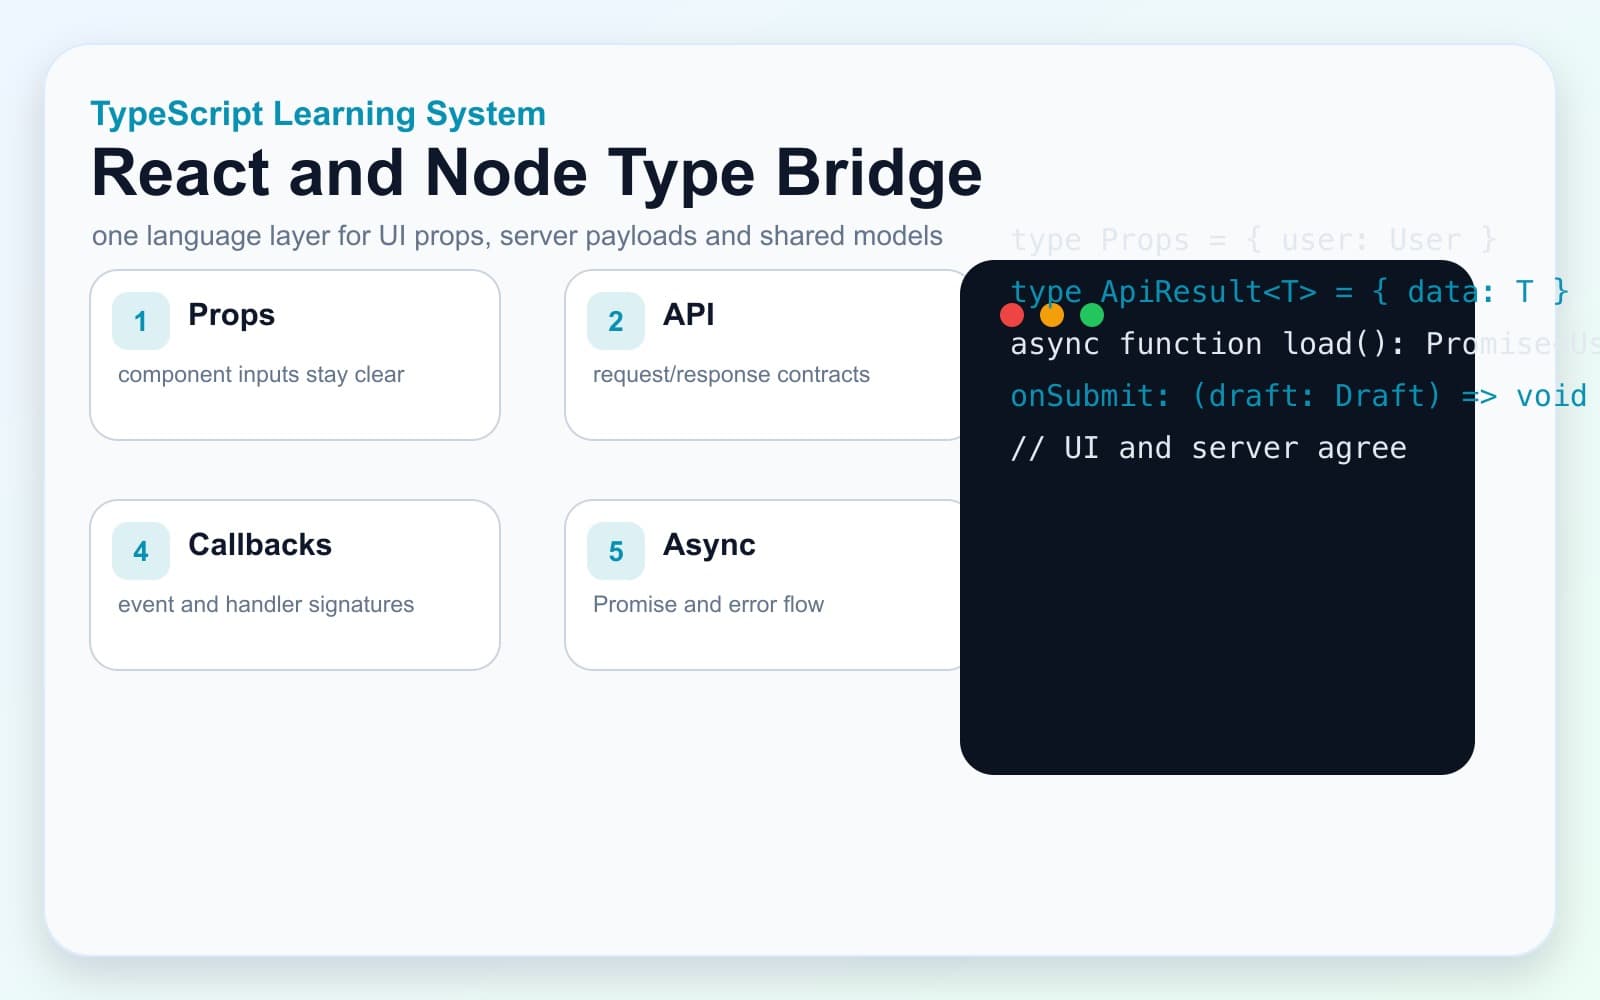1600x1000 pixels.
Task: Click the faded 'type Props' code line
Action: point(1253,240)
